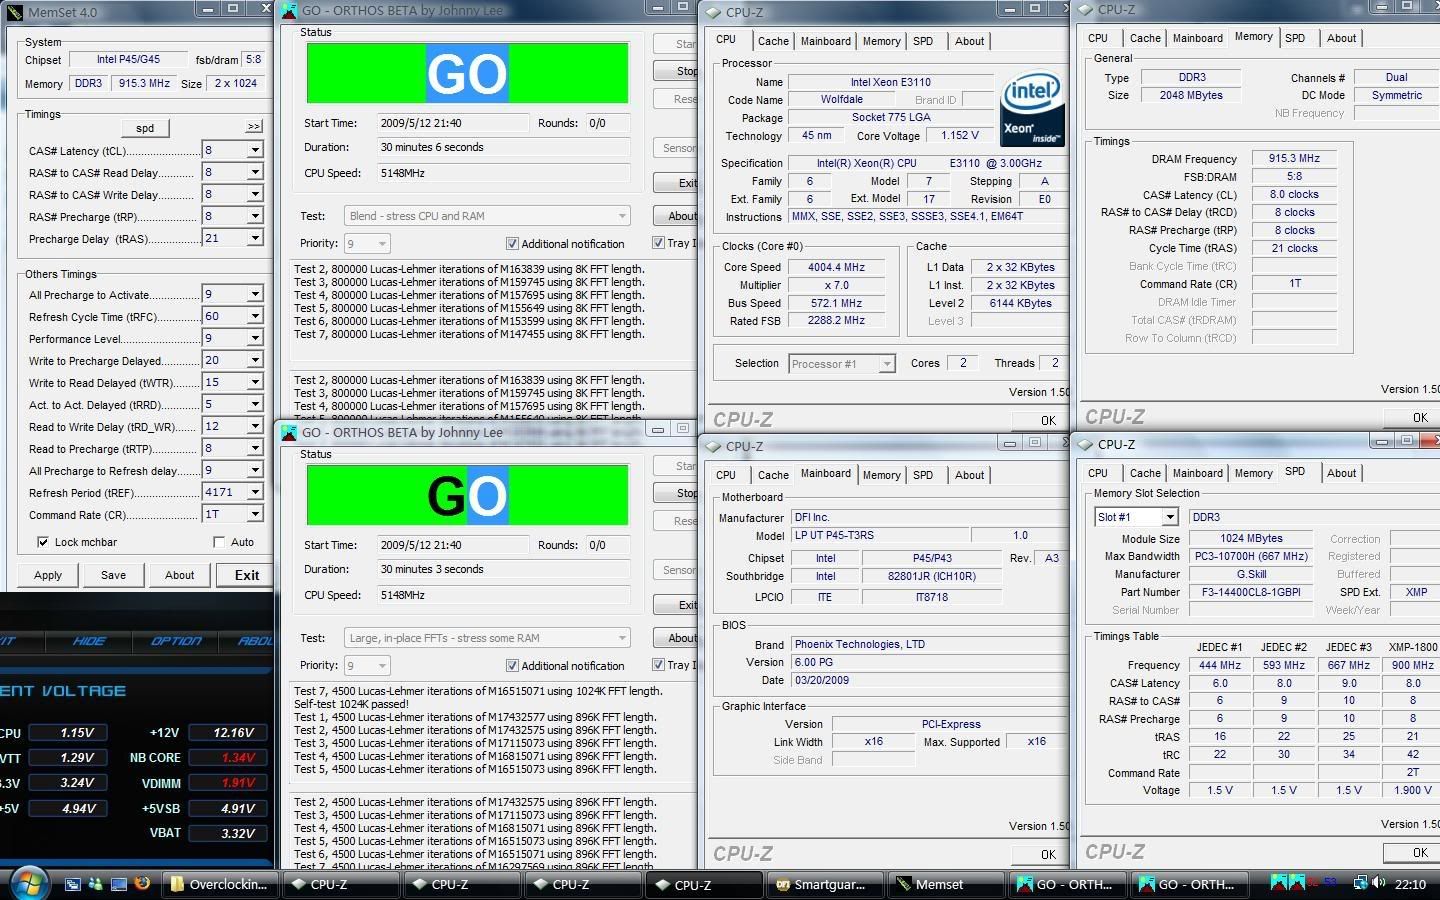The image size is (1440, 900).
Task: Switch to the SPD tab in the CPU-Z window showing DRAM Frequency
Action: click(1295, 38)
